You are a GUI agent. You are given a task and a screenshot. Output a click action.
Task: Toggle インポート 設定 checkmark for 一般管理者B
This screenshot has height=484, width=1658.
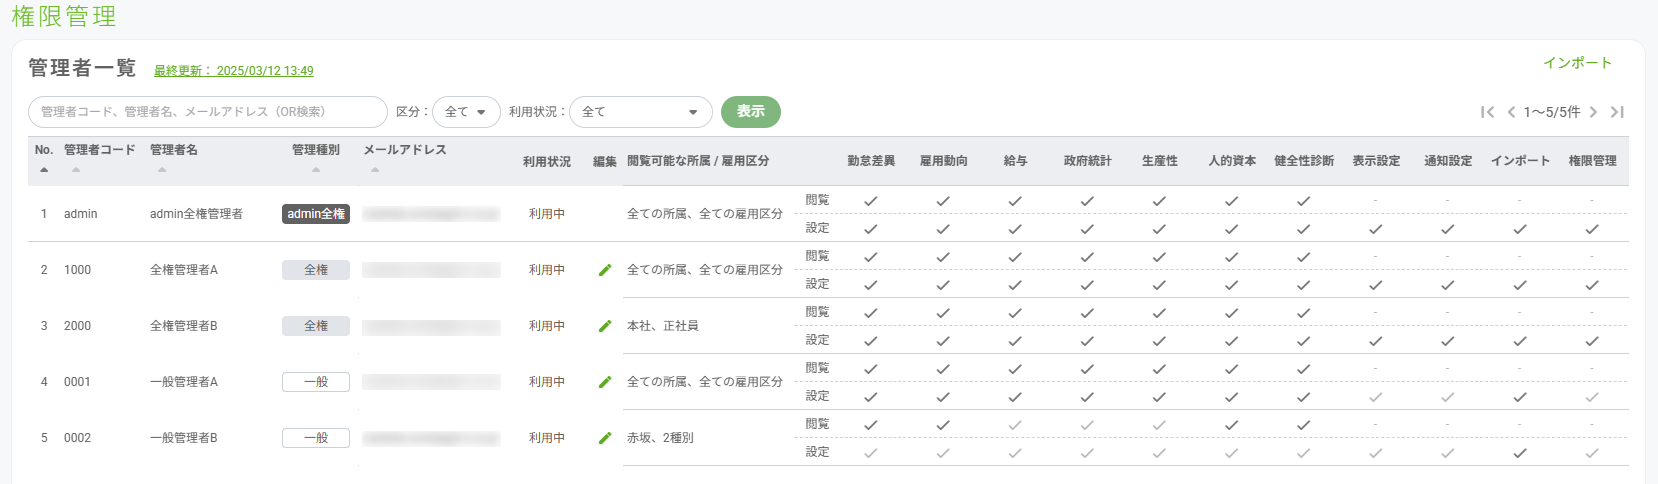1520,453
